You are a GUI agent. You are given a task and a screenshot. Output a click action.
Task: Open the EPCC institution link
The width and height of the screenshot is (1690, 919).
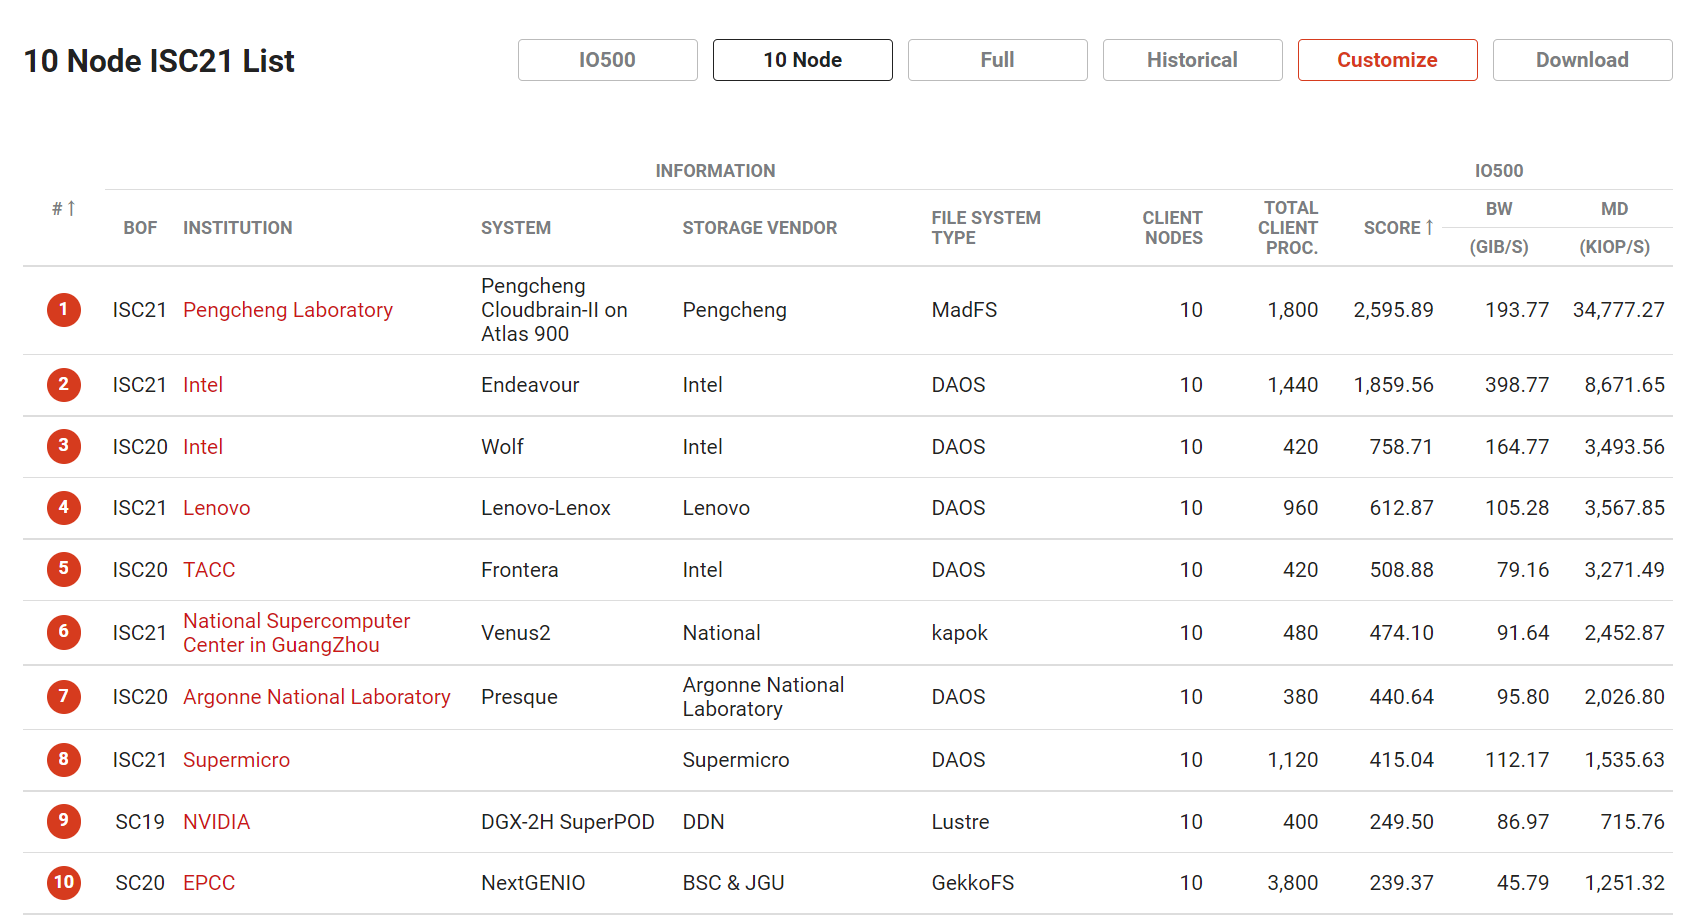(x=209, y=883)
